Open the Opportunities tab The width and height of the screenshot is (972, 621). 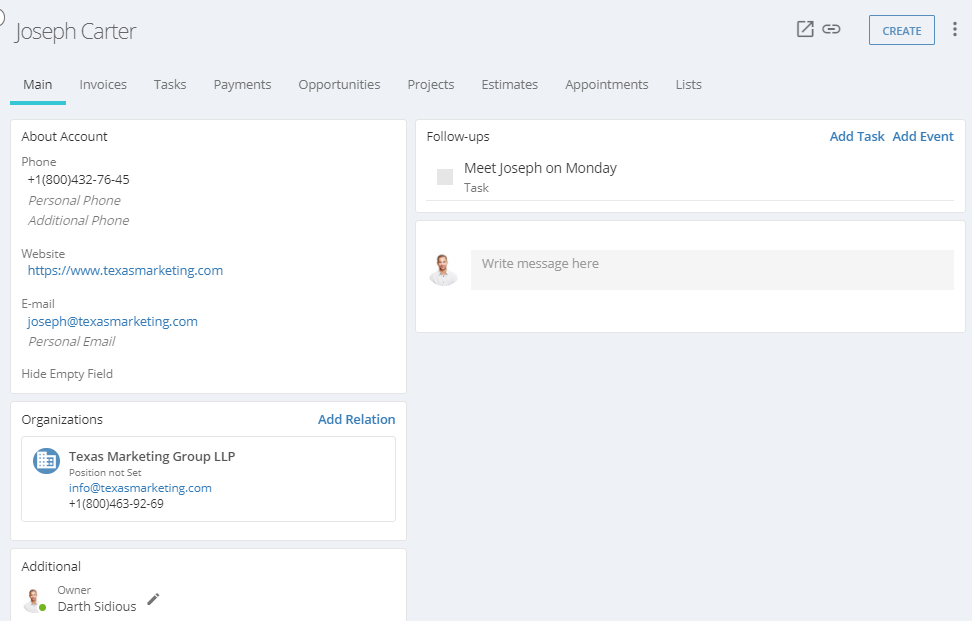tap(339, 84)
